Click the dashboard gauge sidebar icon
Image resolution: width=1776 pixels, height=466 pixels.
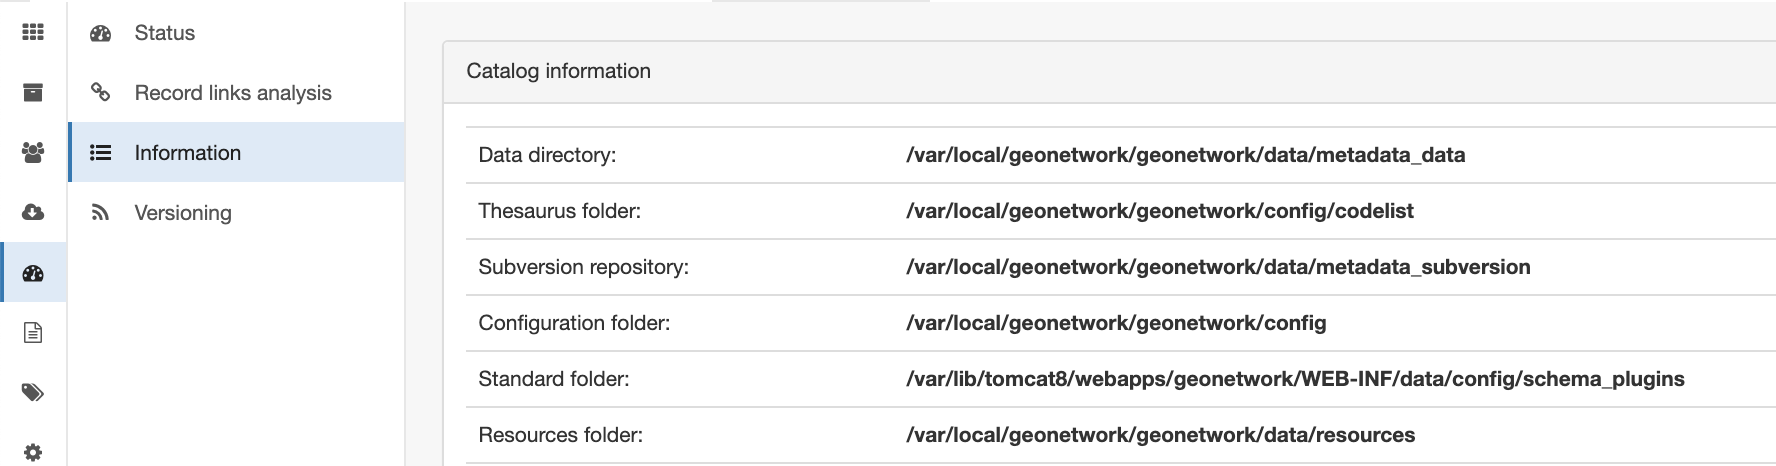tap(33, 273)
